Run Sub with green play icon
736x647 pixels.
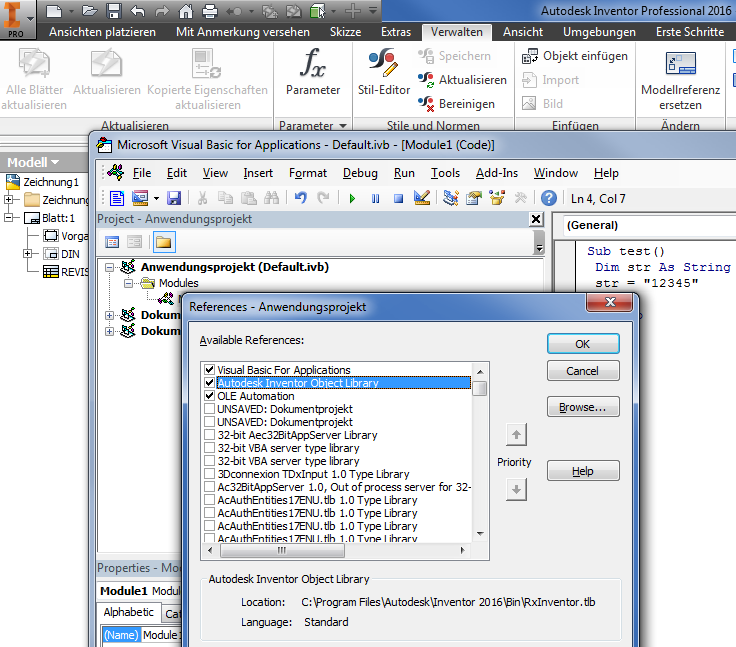coord(352,198)
